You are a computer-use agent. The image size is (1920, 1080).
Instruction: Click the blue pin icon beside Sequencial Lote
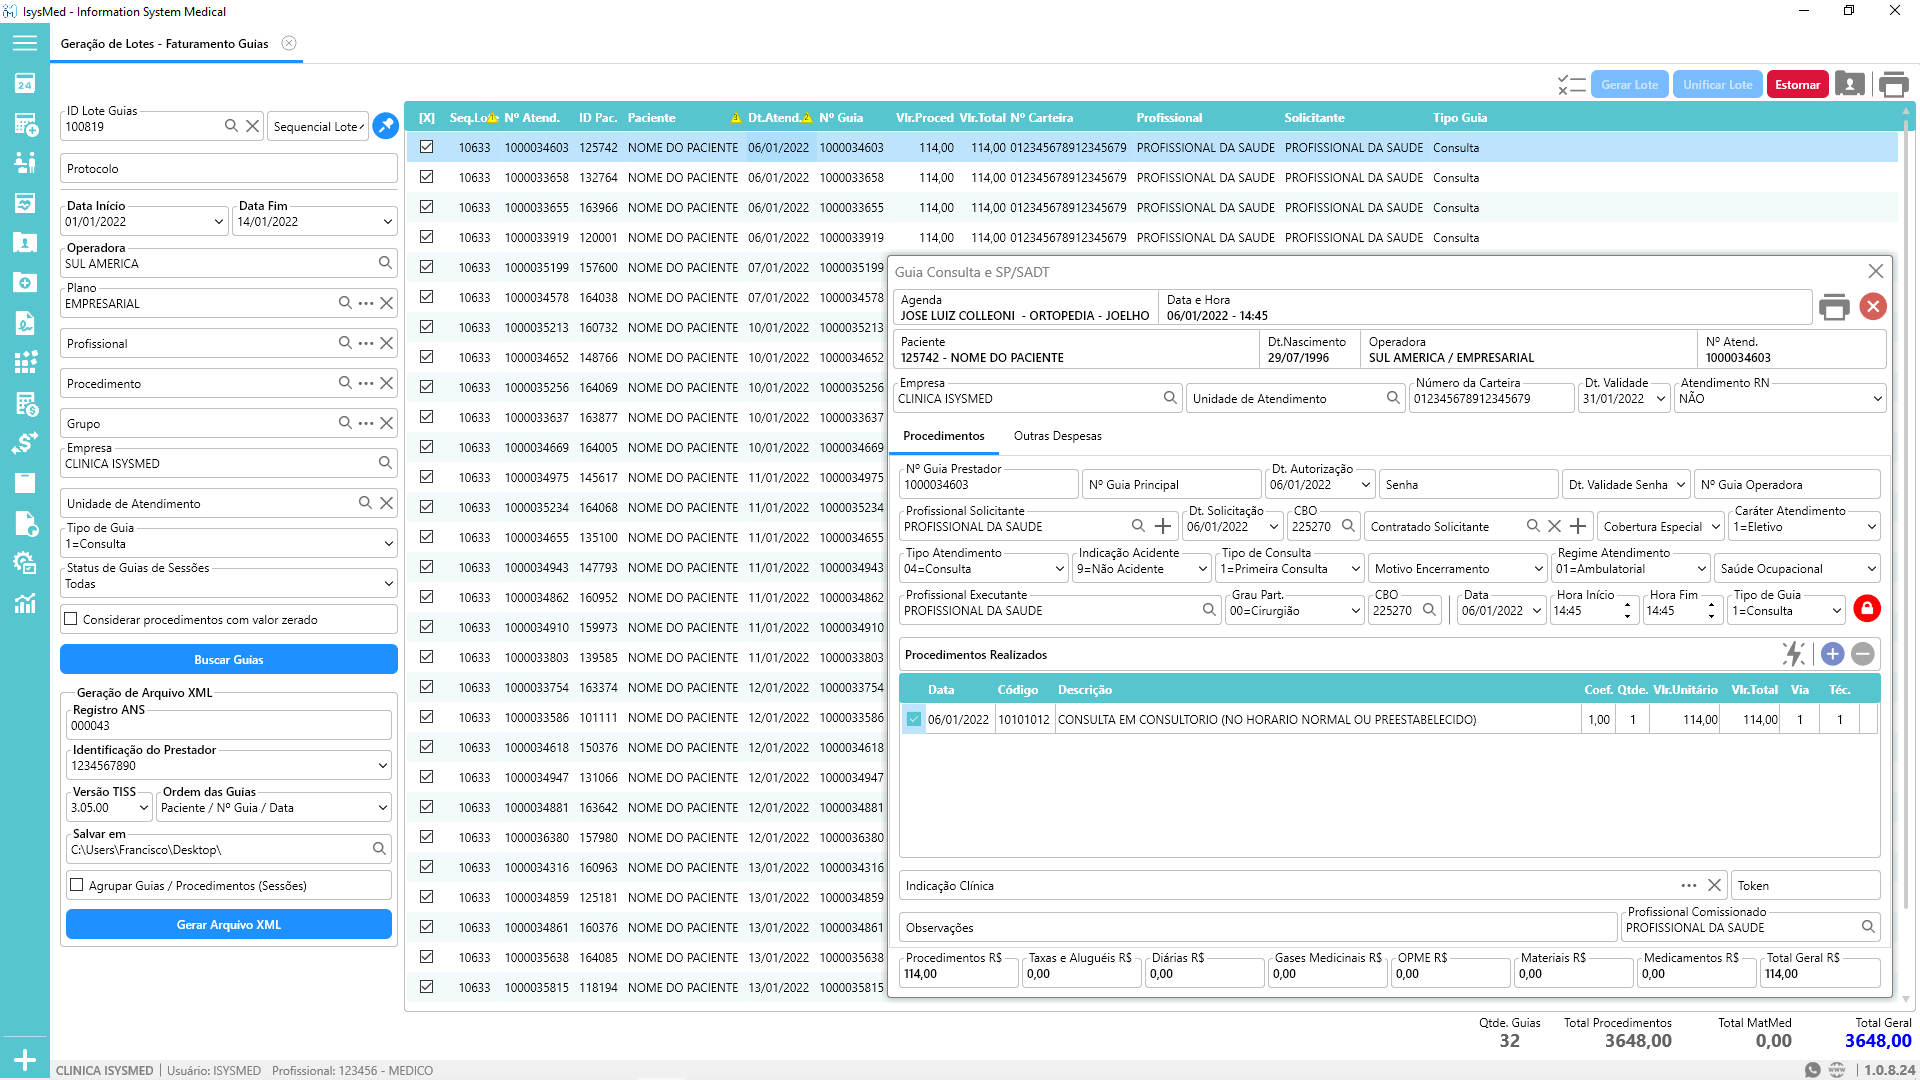(x=385, y=126)
